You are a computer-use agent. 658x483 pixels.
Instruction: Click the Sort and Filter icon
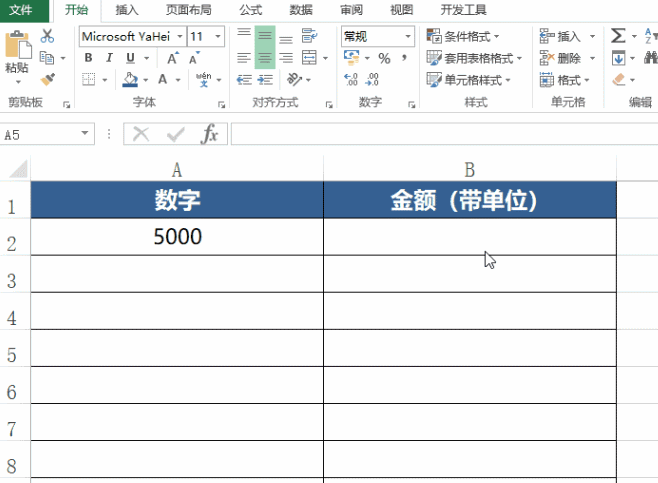click(x=651, y=36)
